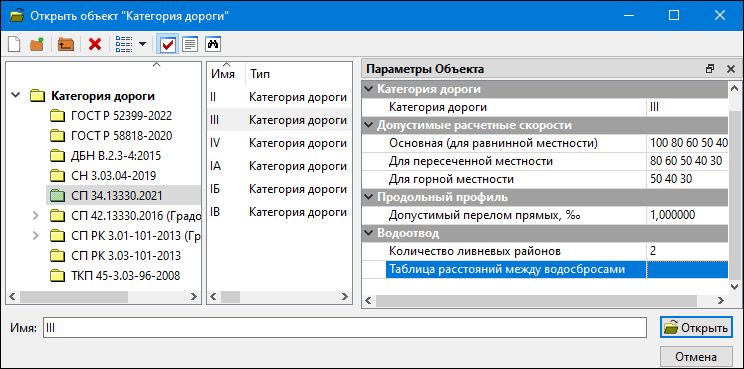744x369 pixels.
Task: Collapse the Категория дороги root tree node
Action: pyautogui.click(x=16, y=95)
